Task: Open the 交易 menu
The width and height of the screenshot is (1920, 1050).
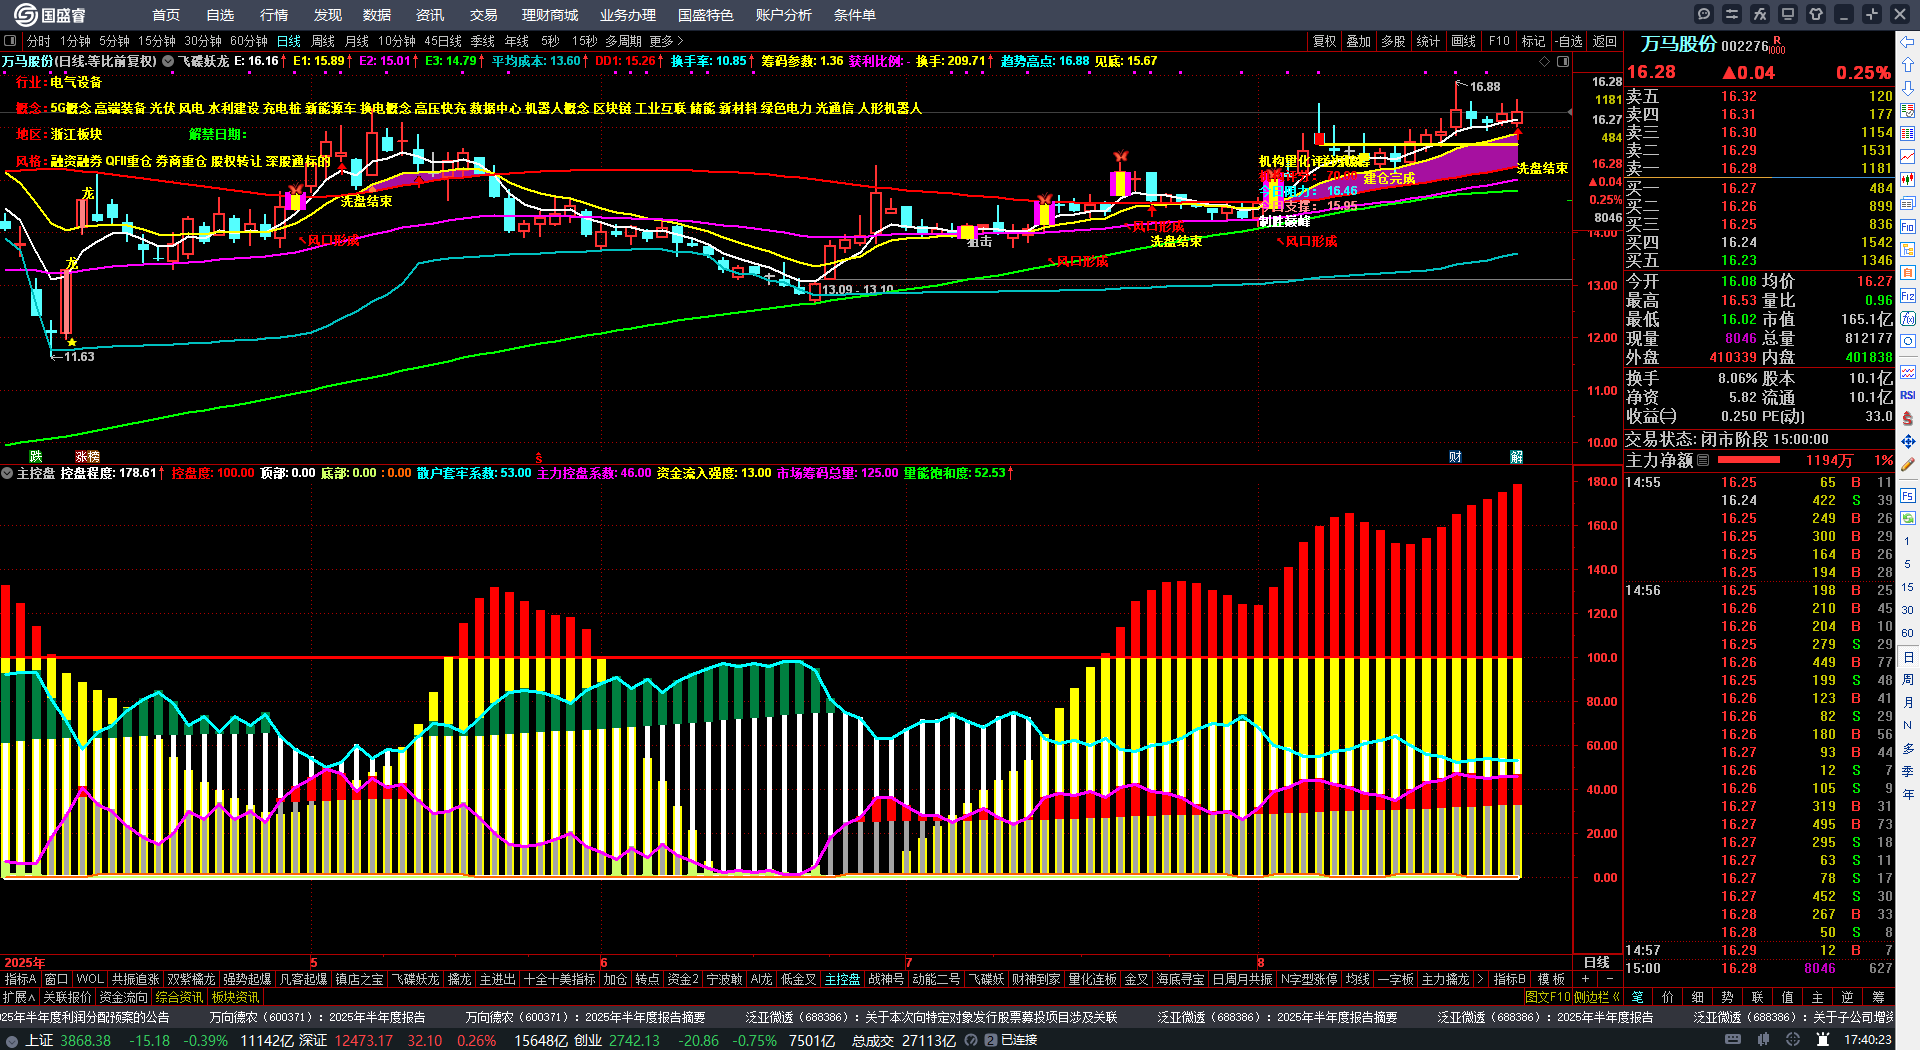Action: 484,15
